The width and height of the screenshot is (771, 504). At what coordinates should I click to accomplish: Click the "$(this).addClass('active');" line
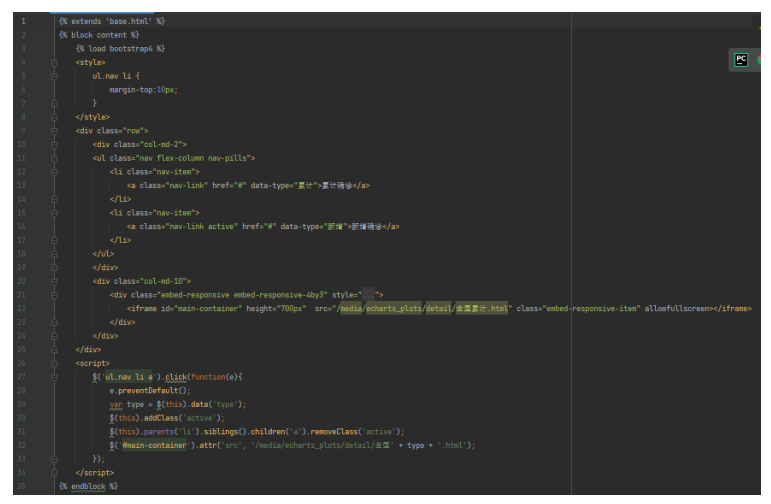coord(167,418)
